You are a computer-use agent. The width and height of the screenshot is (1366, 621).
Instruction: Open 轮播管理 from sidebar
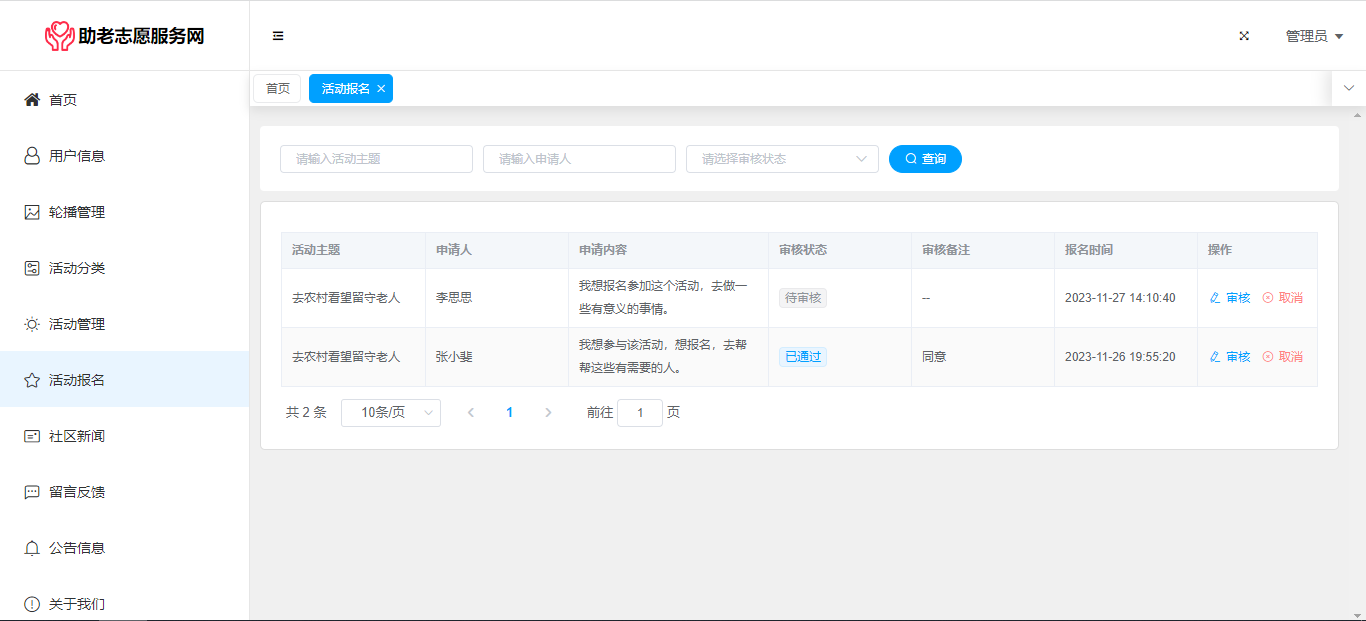coord(76,212)
